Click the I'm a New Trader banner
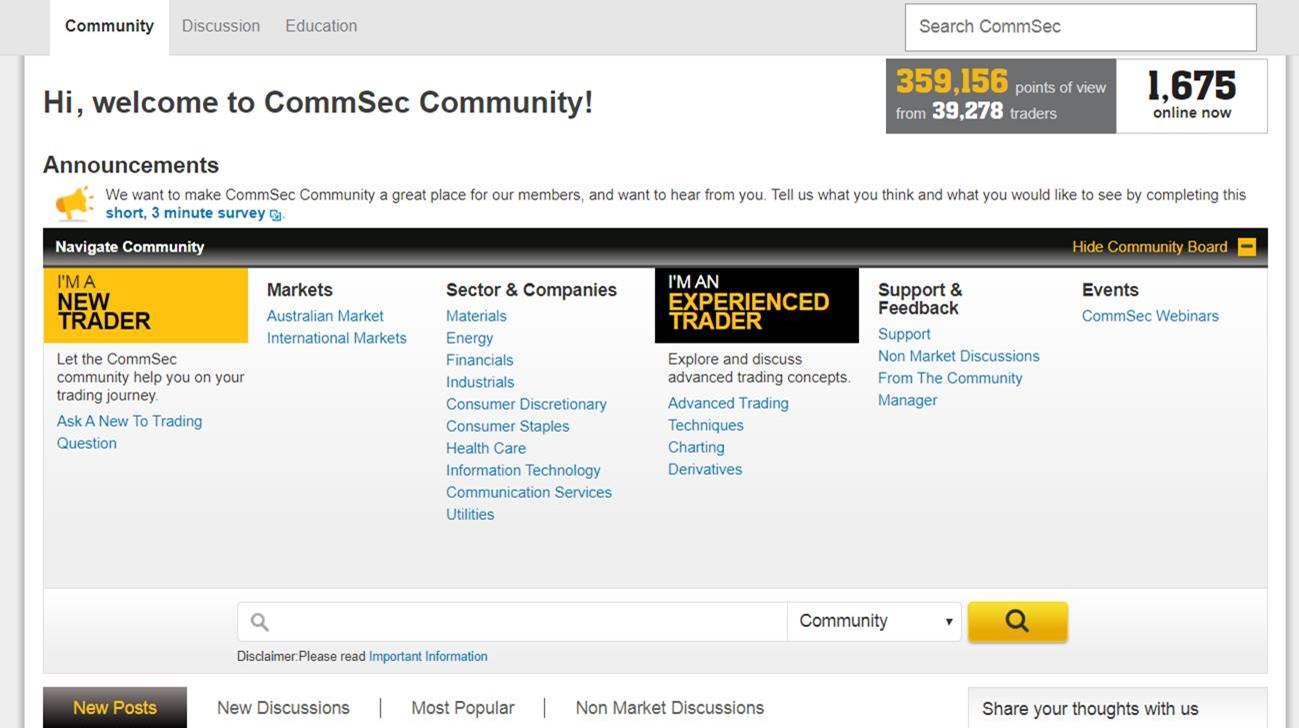Viewport: 1299px width, 728px height. point(145,305)
